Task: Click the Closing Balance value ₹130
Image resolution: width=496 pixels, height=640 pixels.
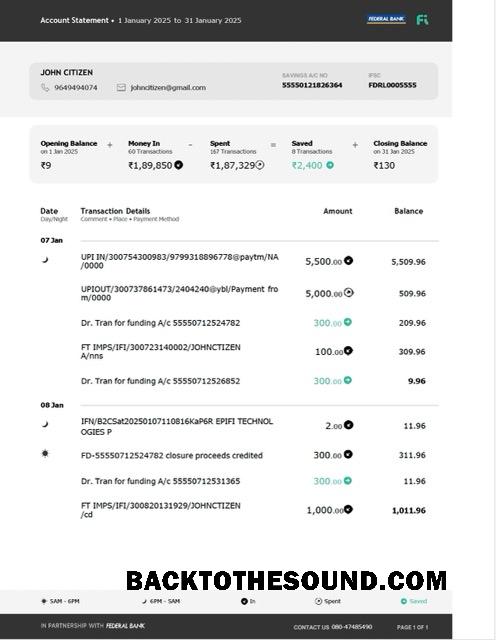Action: 384,165
